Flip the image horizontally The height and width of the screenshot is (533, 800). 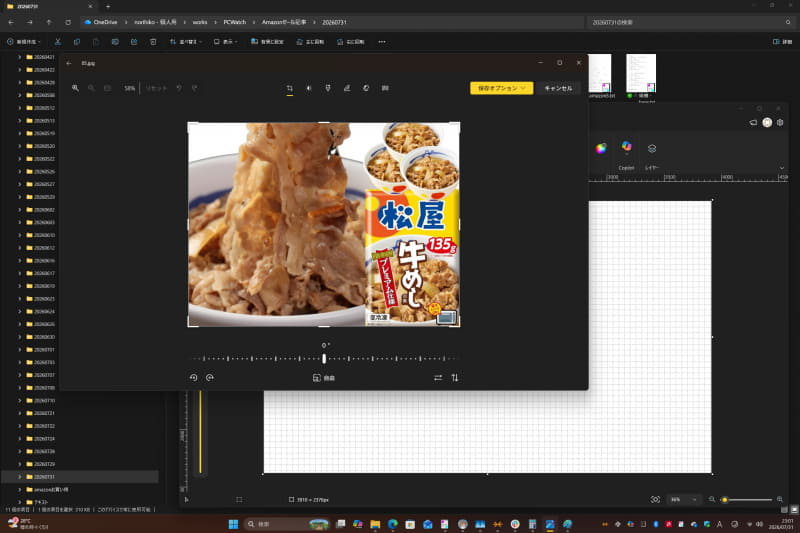(438, 378)
